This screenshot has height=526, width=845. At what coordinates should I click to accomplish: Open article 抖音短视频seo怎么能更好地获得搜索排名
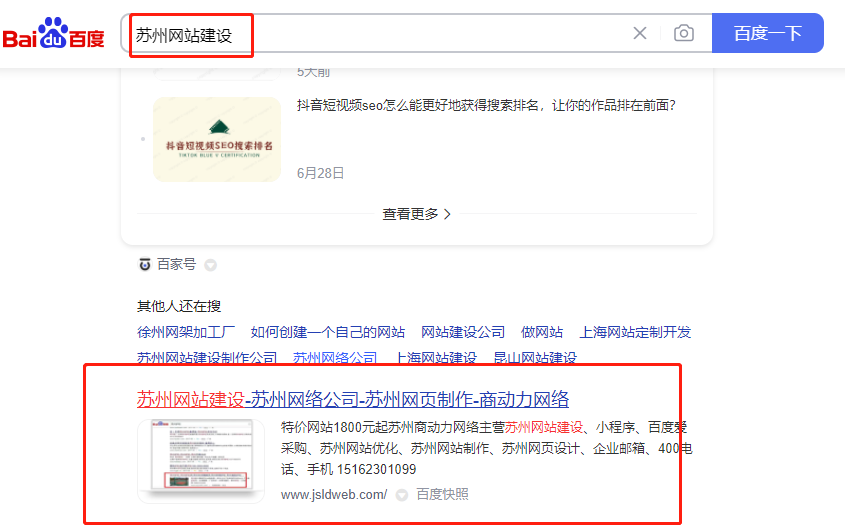point(486,105)
